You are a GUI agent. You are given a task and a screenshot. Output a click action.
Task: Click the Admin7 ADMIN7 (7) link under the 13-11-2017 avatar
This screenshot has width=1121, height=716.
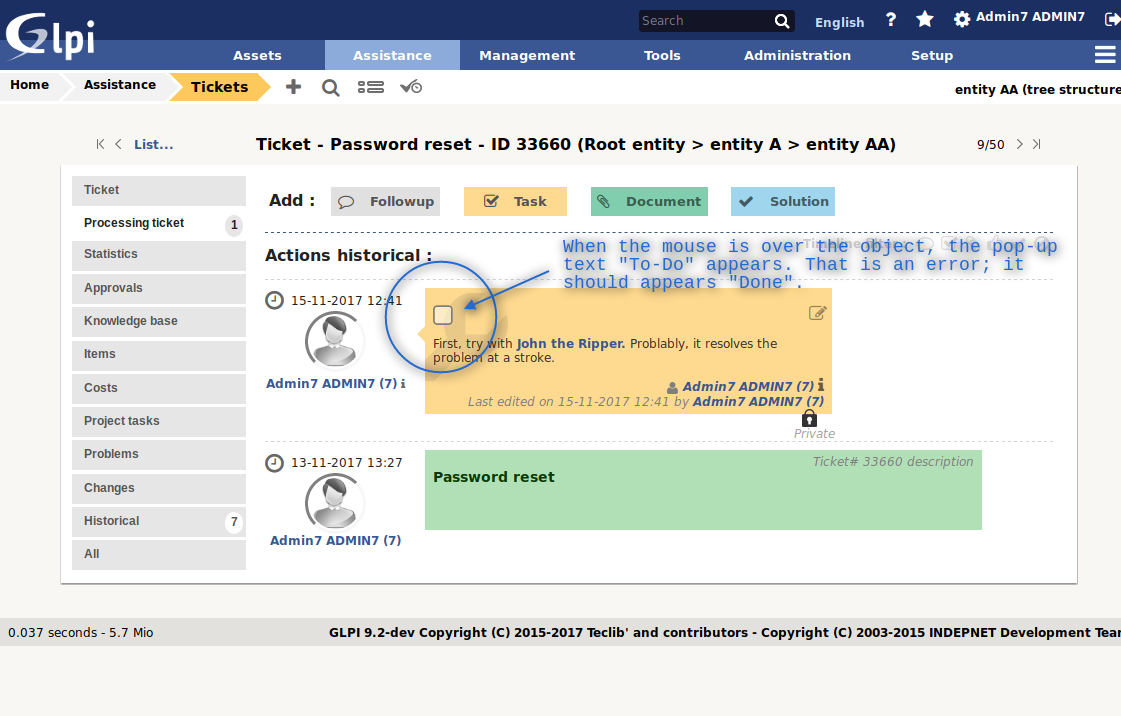click(335, 541)
